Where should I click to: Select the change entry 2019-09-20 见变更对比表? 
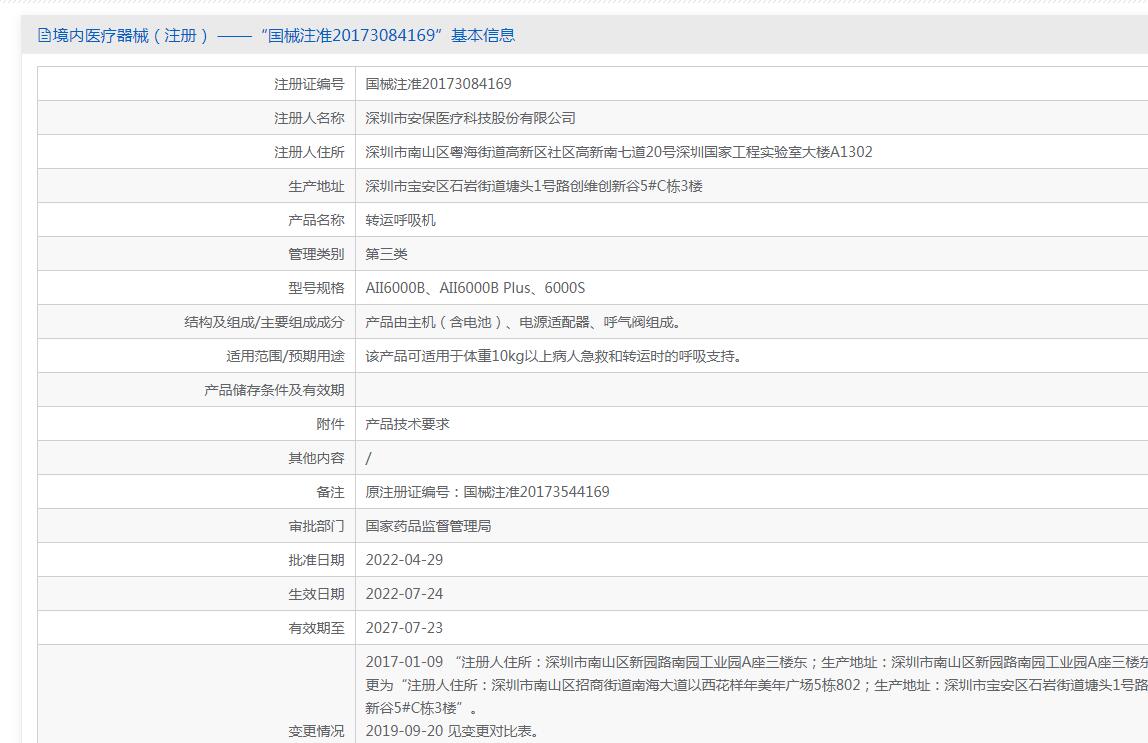click(452, 731)
